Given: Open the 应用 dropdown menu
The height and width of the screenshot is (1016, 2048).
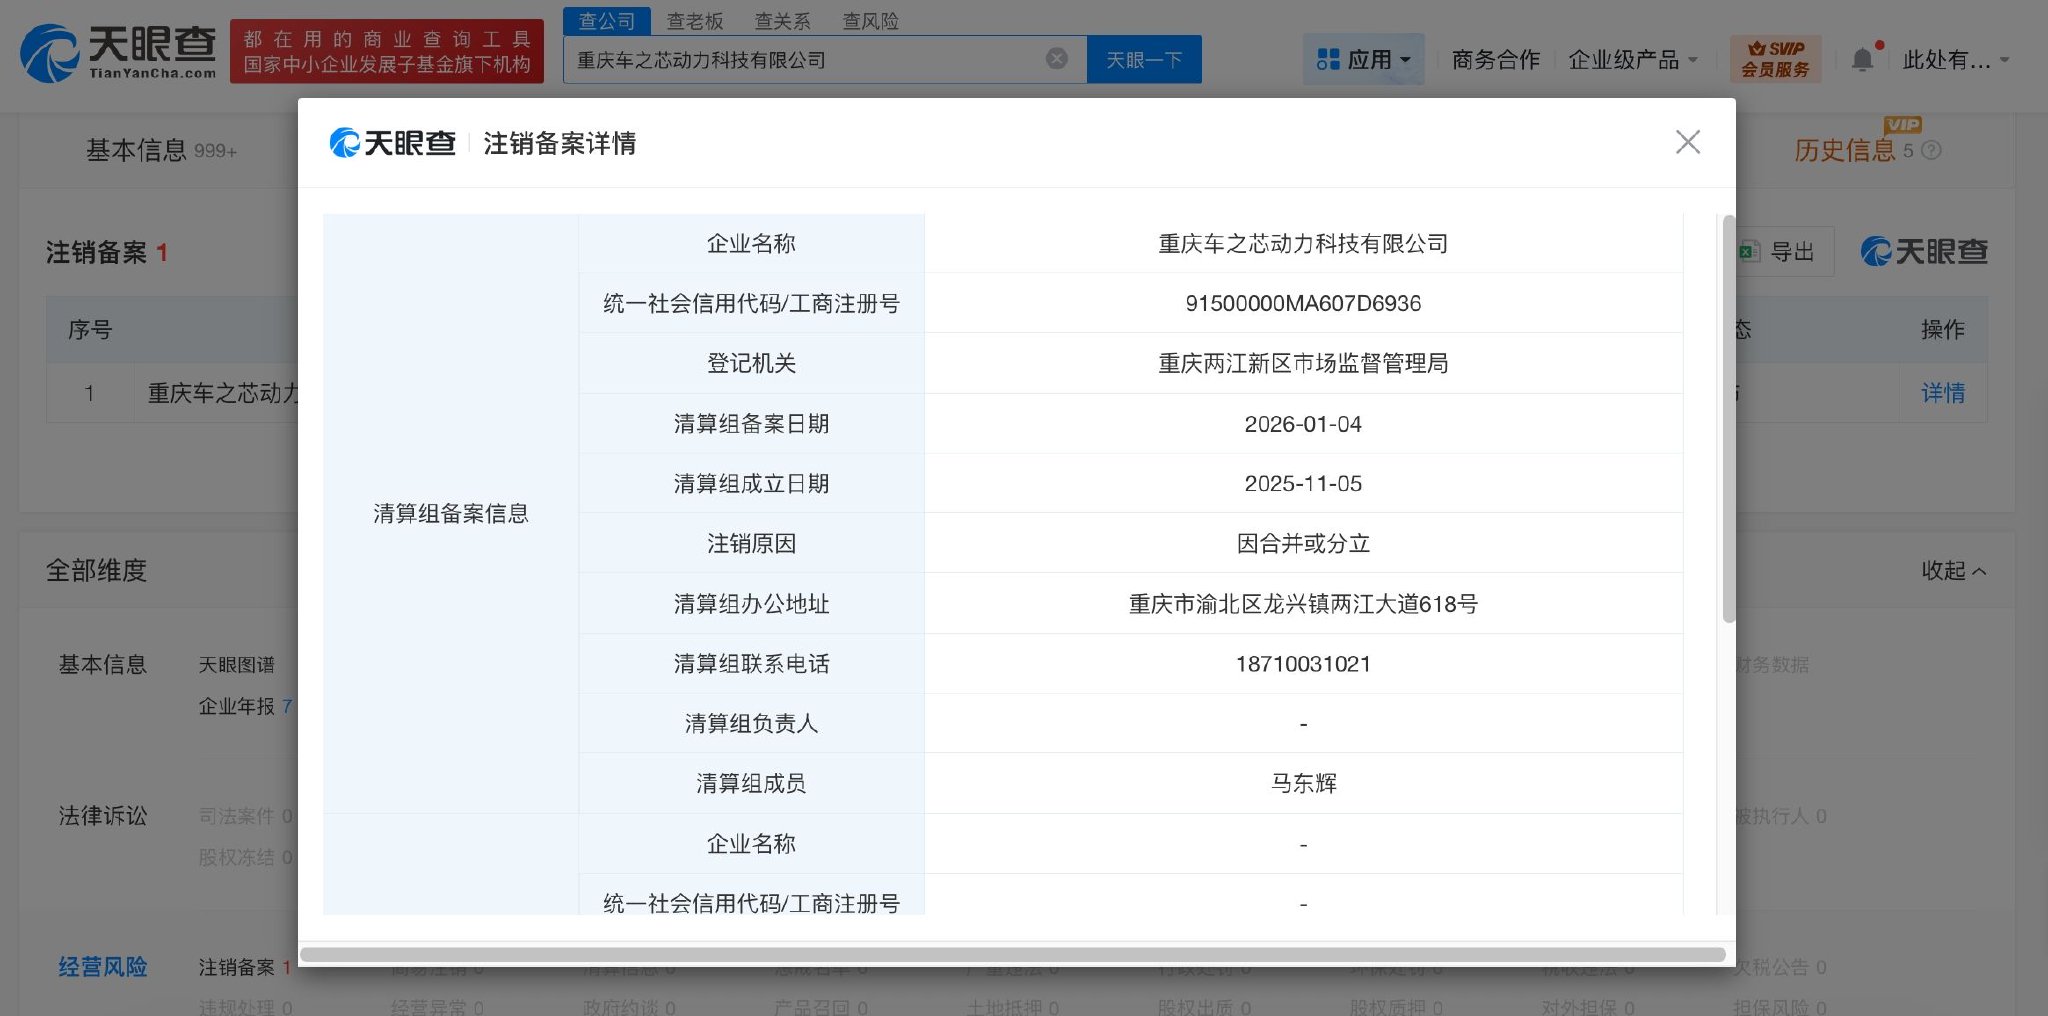Looking at the screenshot, I should click(x=1364, y=60).
